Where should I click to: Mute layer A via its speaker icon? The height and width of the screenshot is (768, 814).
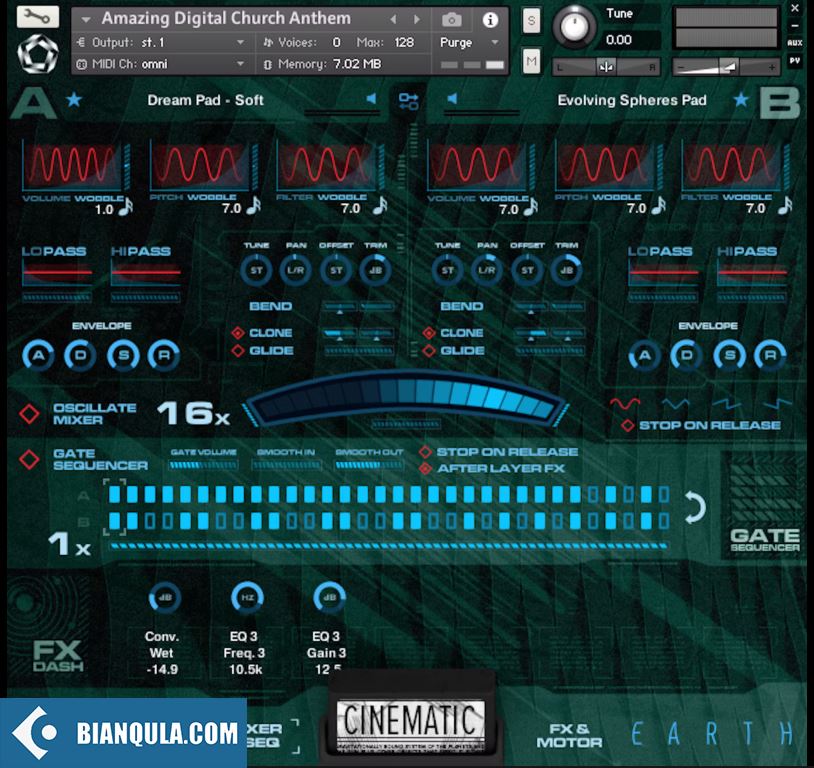coord(371,98)
